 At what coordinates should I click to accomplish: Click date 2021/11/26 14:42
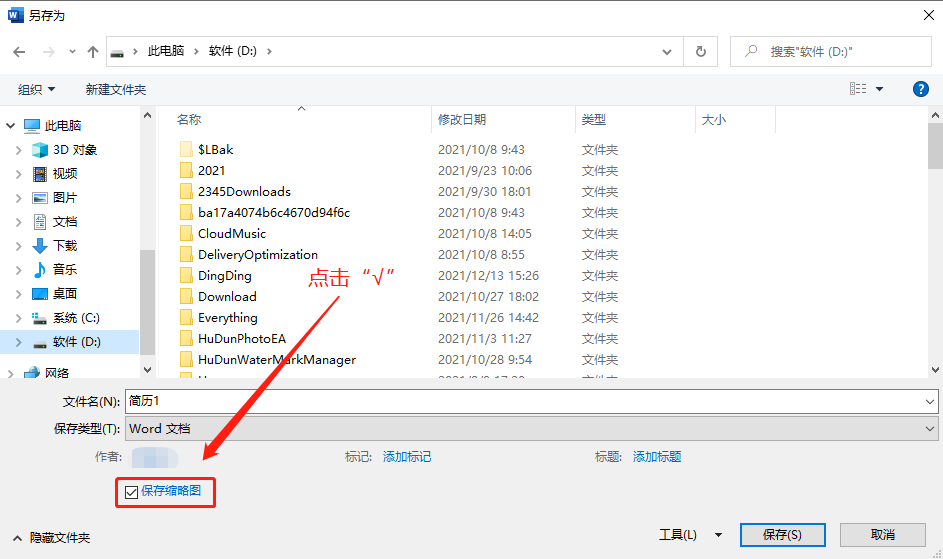pos(488,318)
